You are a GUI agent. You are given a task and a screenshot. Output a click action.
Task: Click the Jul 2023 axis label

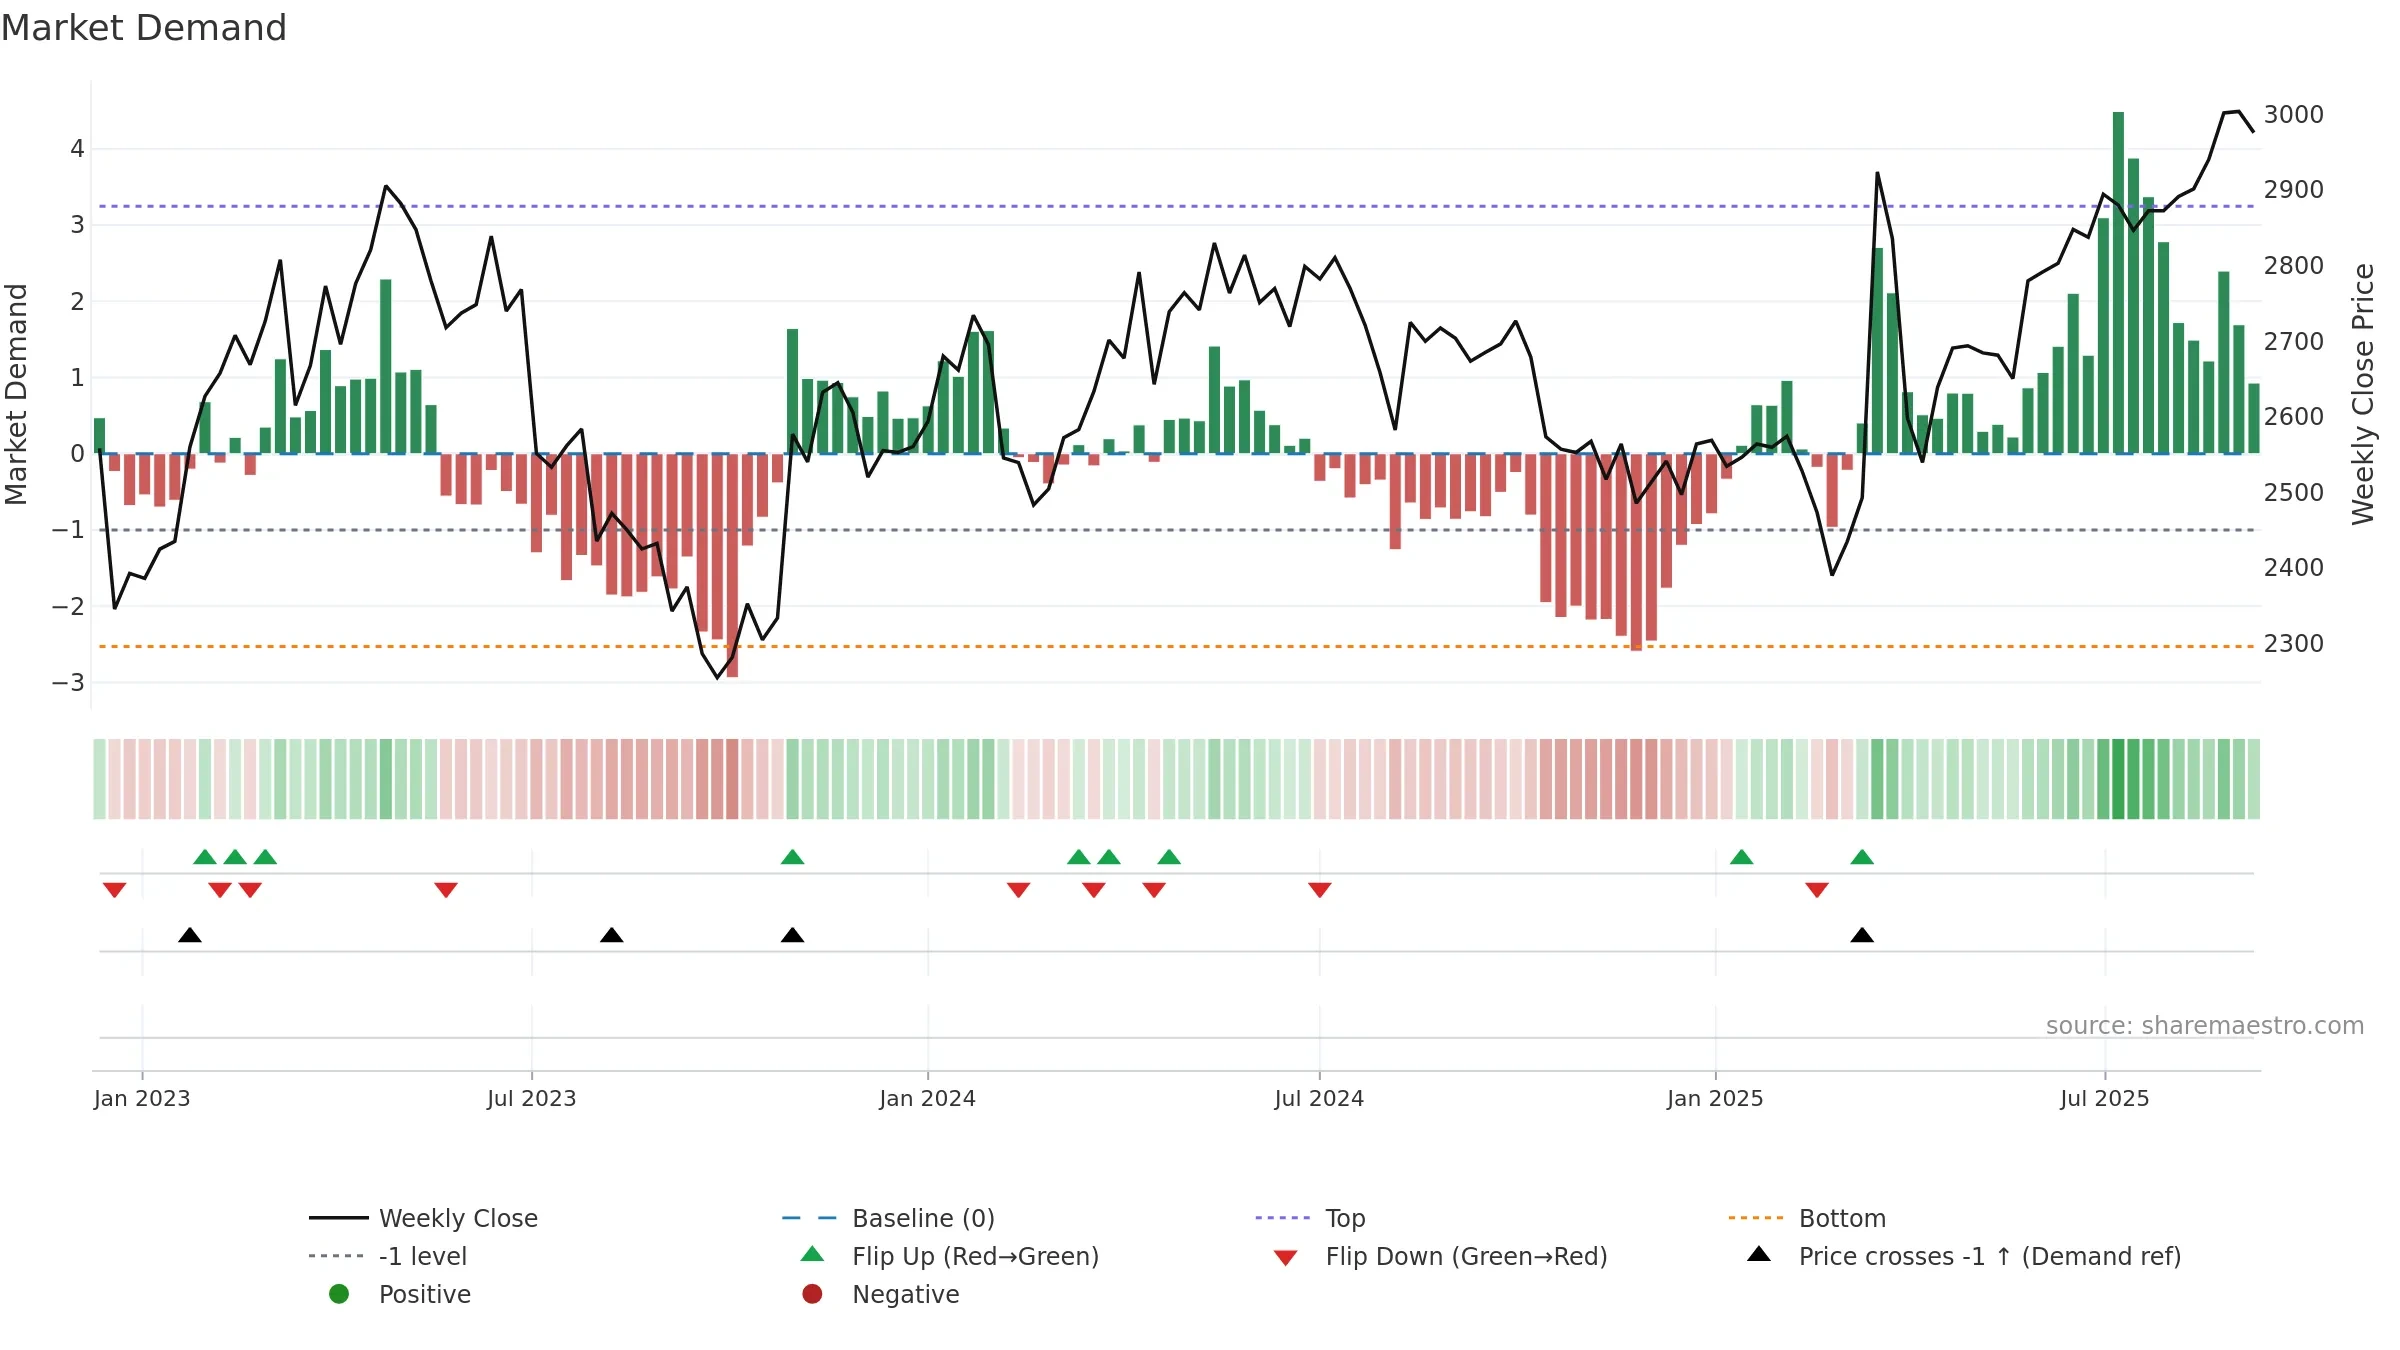[532, 1098]
